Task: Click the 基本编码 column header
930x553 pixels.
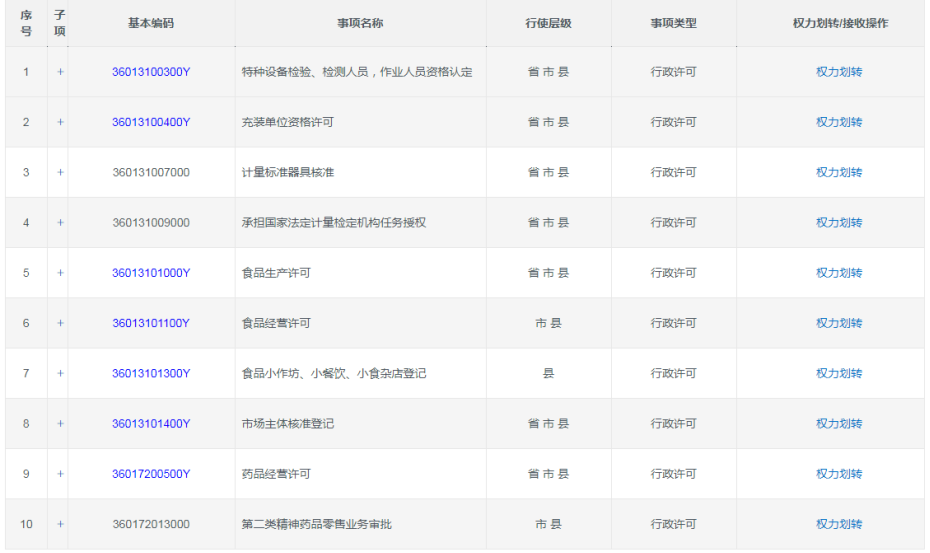Action: click(x=151, y=23)
